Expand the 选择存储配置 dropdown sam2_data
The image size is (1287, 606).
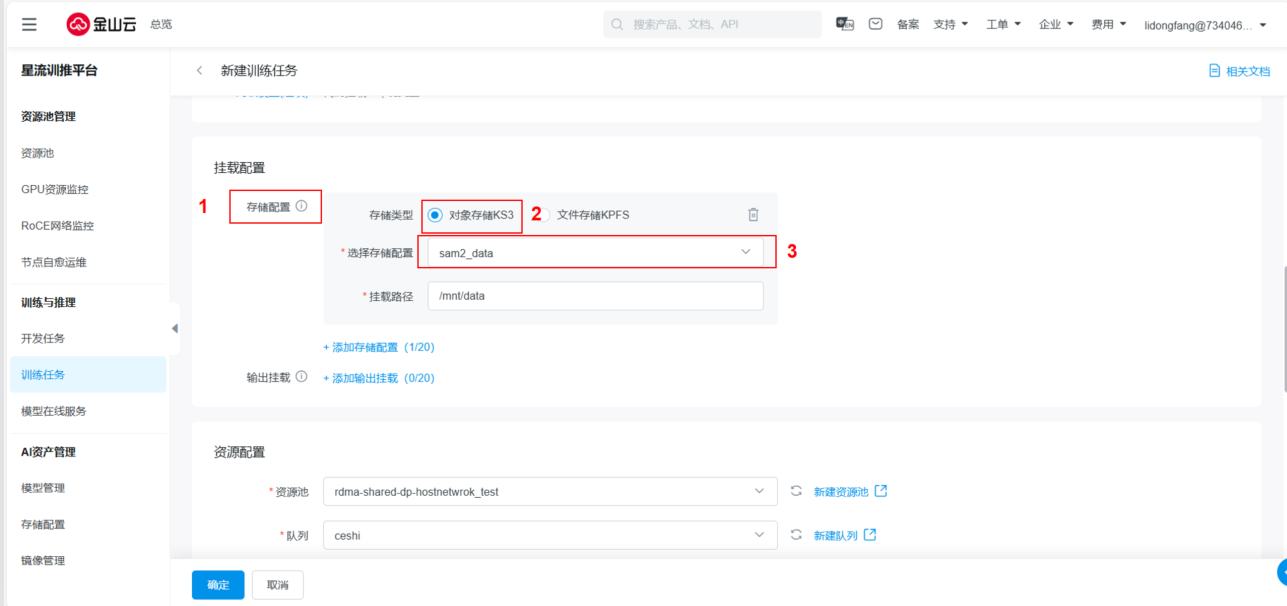coord(596,253)
